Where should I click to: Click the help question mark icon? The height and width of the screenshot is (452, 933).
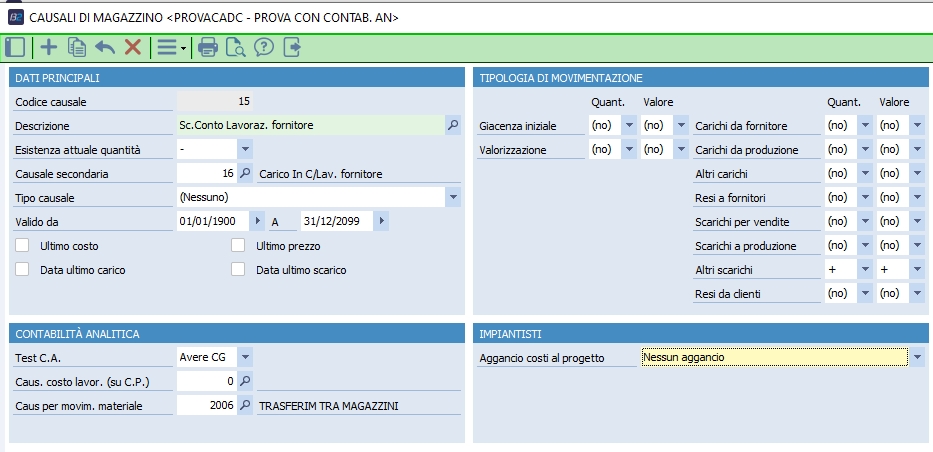click(x=264, y=46)
